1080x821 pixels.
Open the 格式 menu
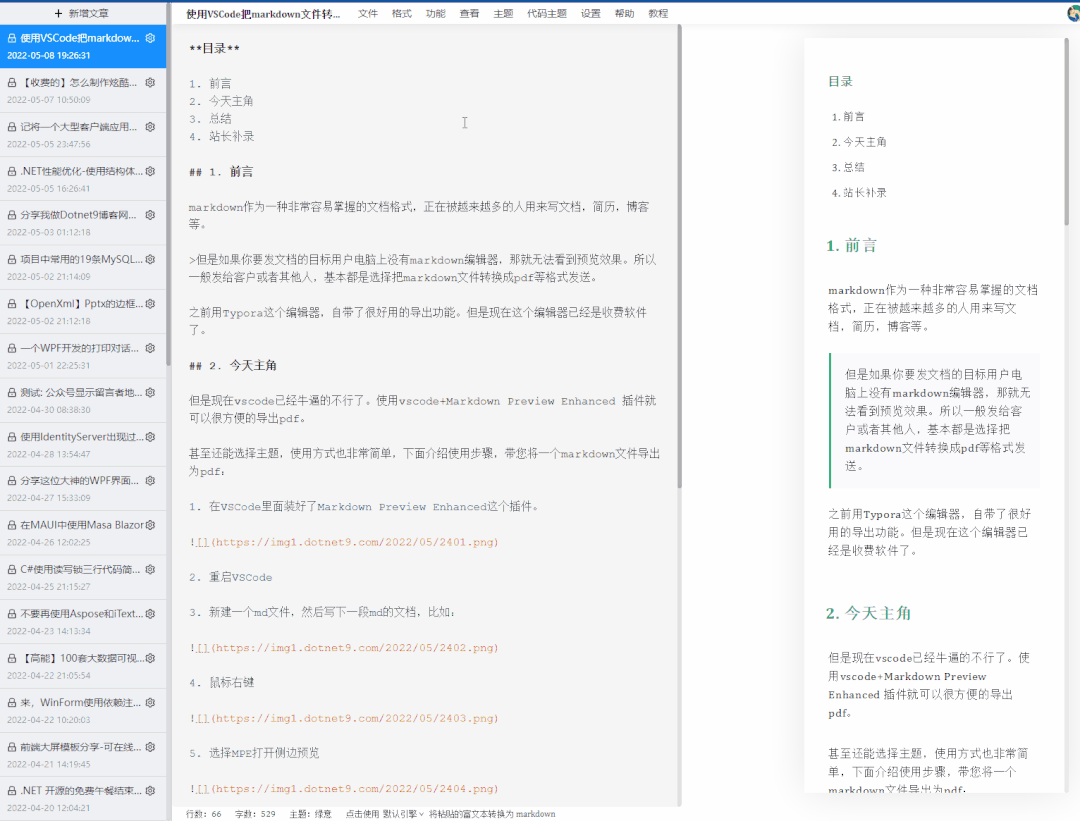402,13
